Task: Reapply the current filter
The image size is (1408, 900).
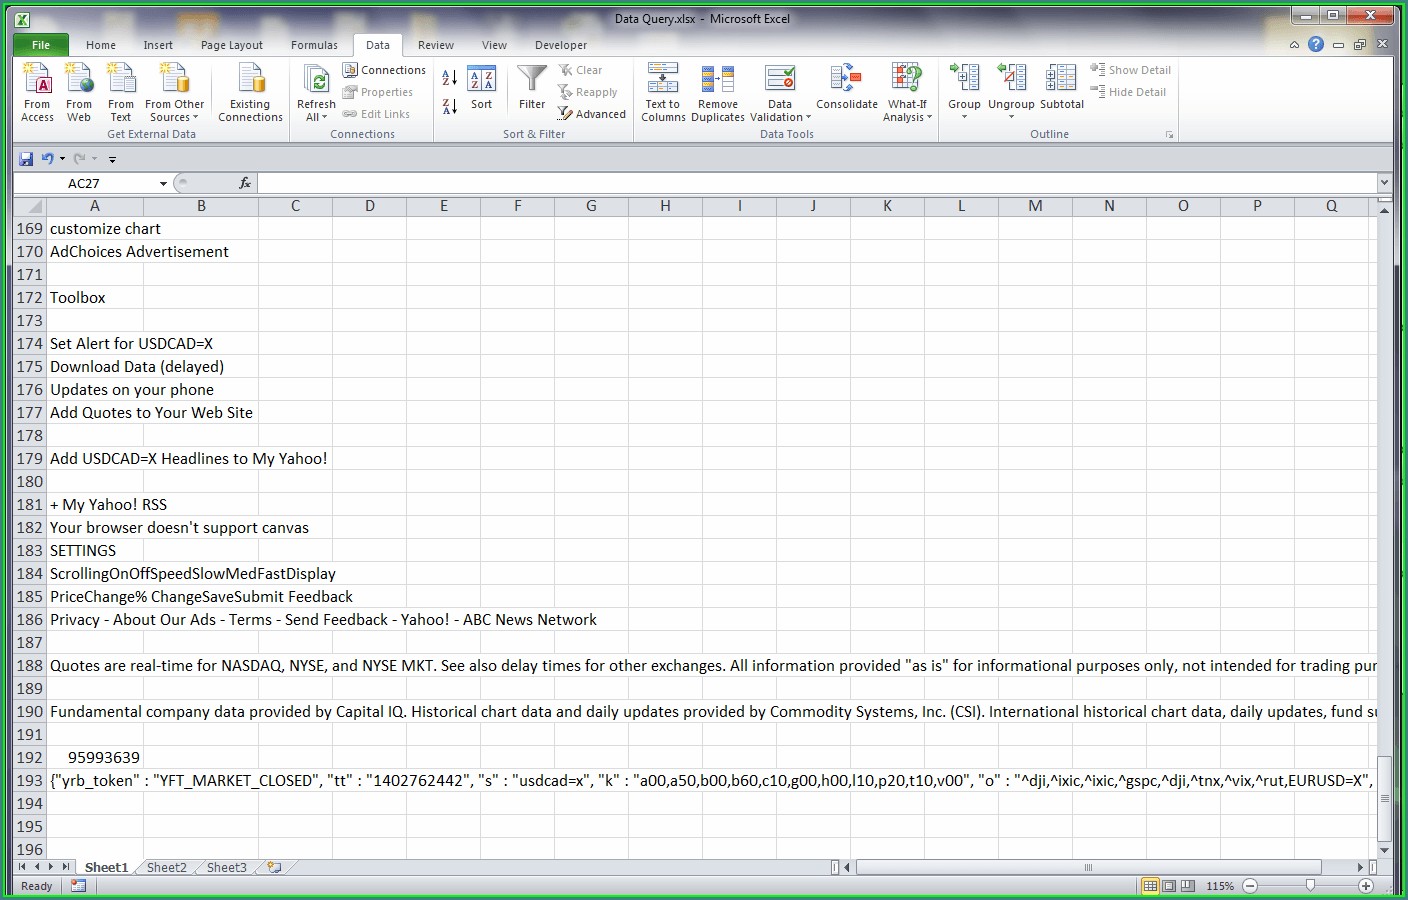Action: tap(588, 92)
